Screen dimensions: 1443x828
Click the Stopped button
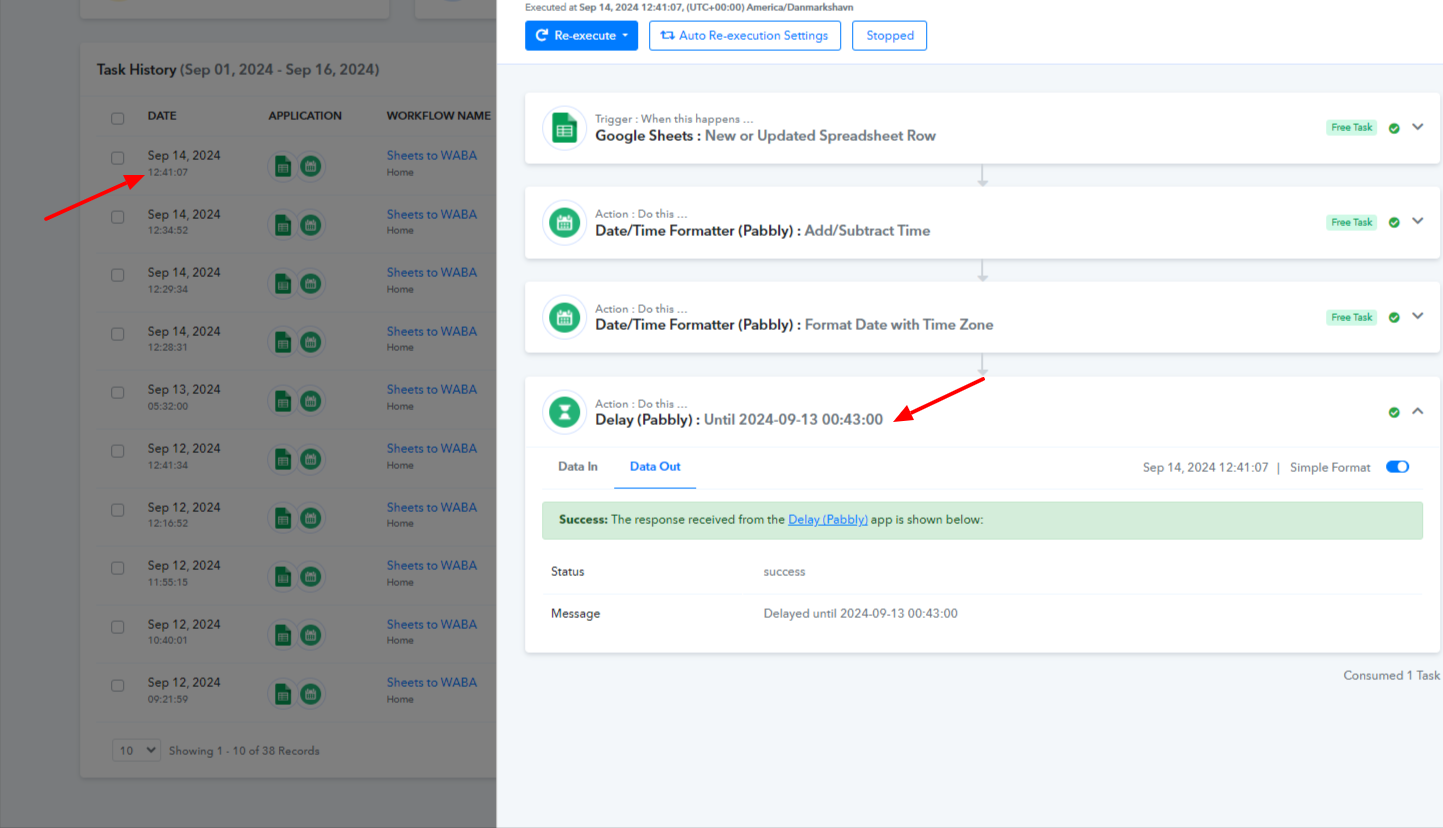click(x=890, y=36)
